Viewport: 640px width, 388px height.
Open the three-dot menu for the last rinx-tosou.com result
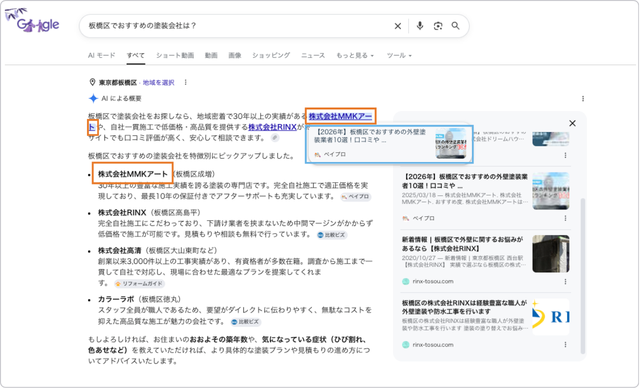pyautogui.click(x=565, y=345)
